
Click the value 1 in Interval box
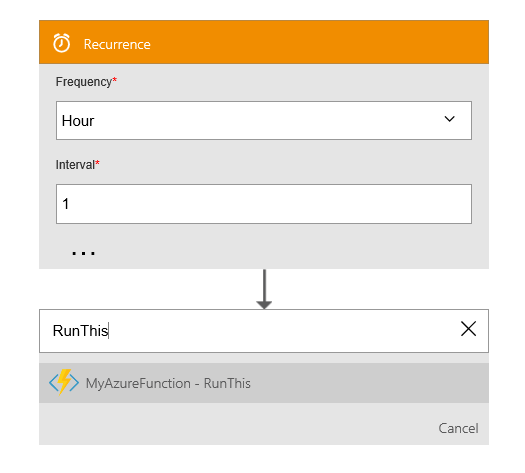[x=66, y=204]
